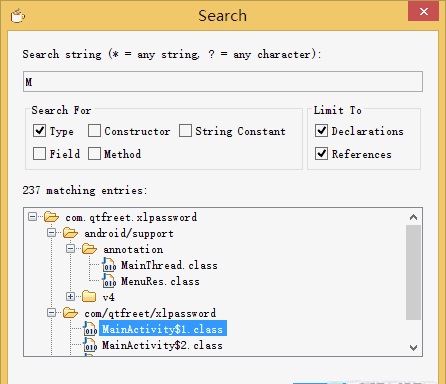Enable the Field checkbox

[x=39, y=154]
